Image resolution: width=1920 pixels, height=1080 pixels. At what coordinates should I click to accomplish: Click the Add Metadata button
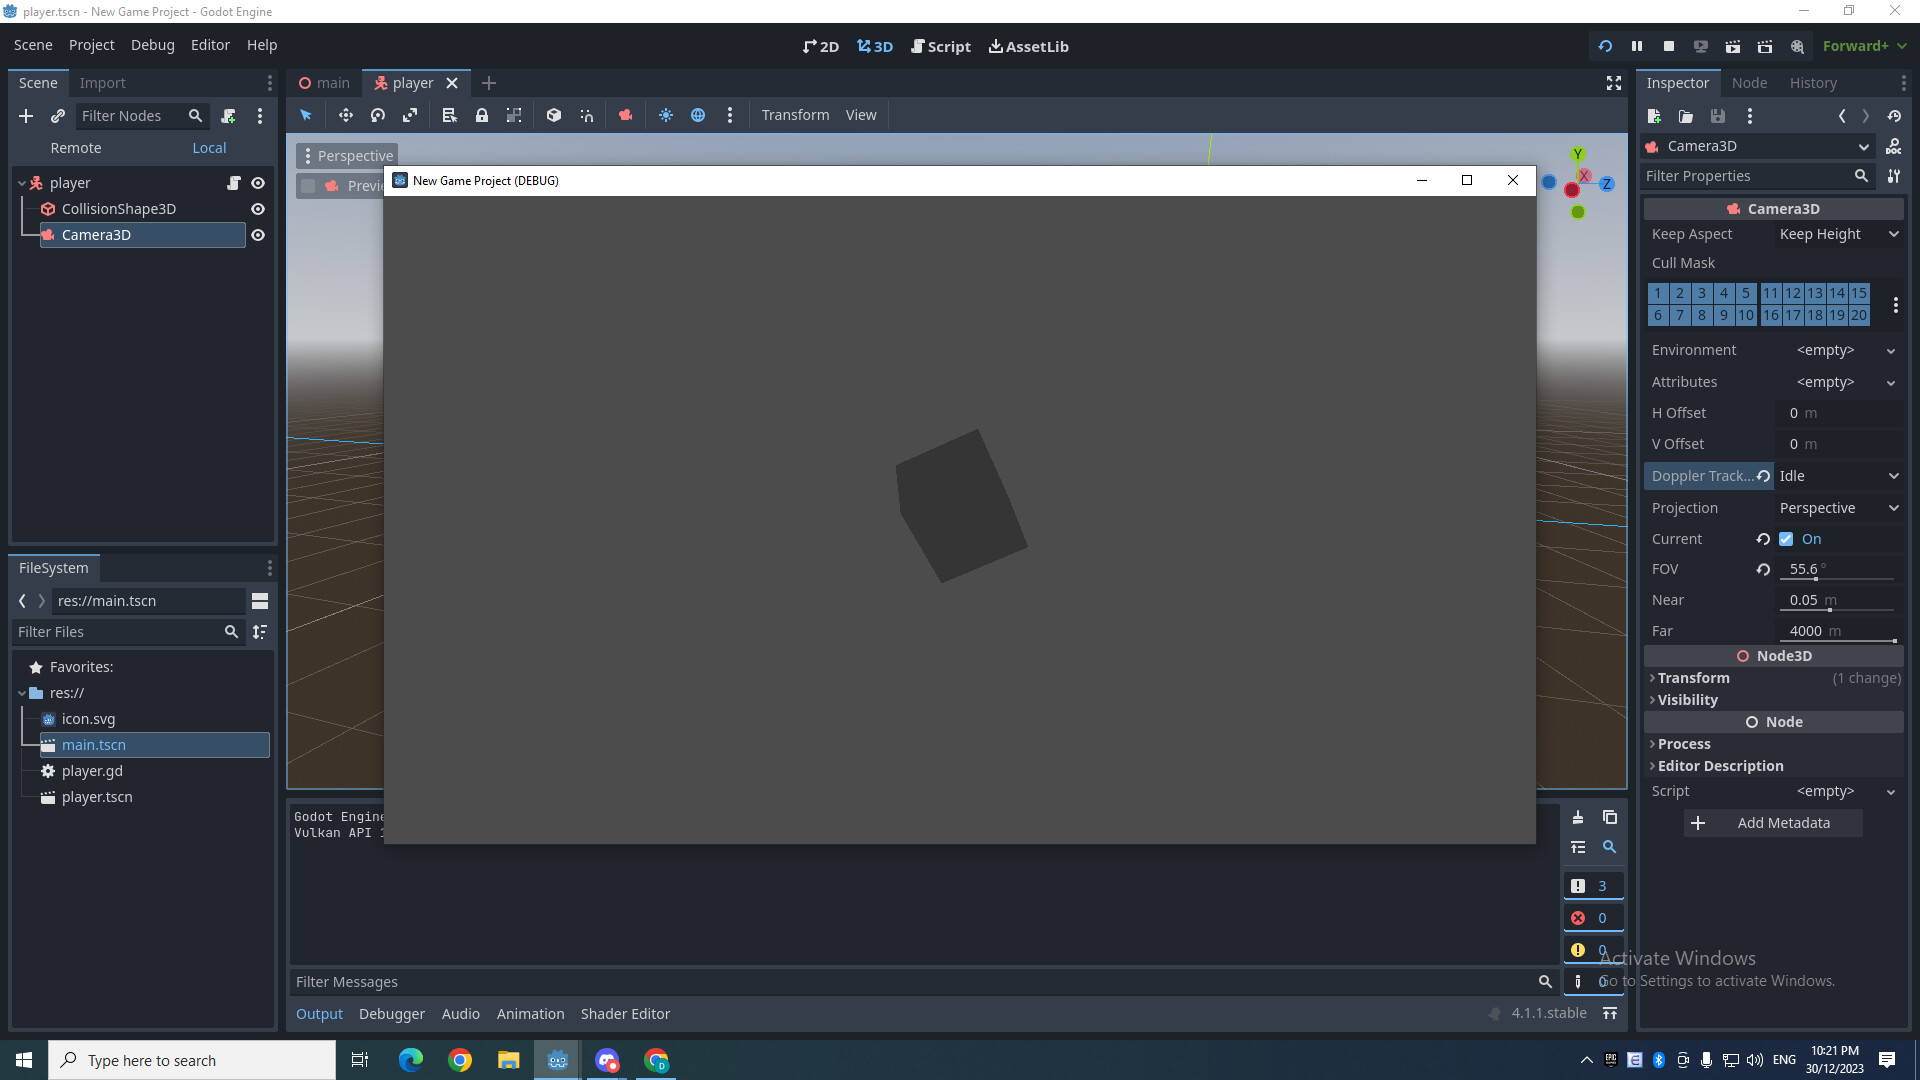point(1773,823)
